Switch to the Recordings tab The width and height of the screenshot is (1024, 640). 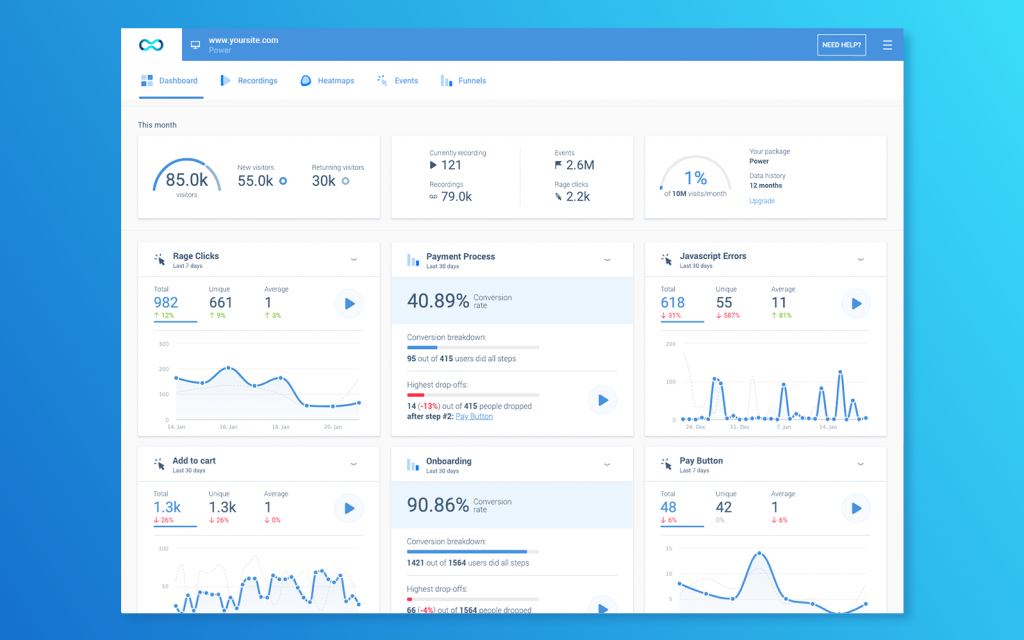pos(249,80)
